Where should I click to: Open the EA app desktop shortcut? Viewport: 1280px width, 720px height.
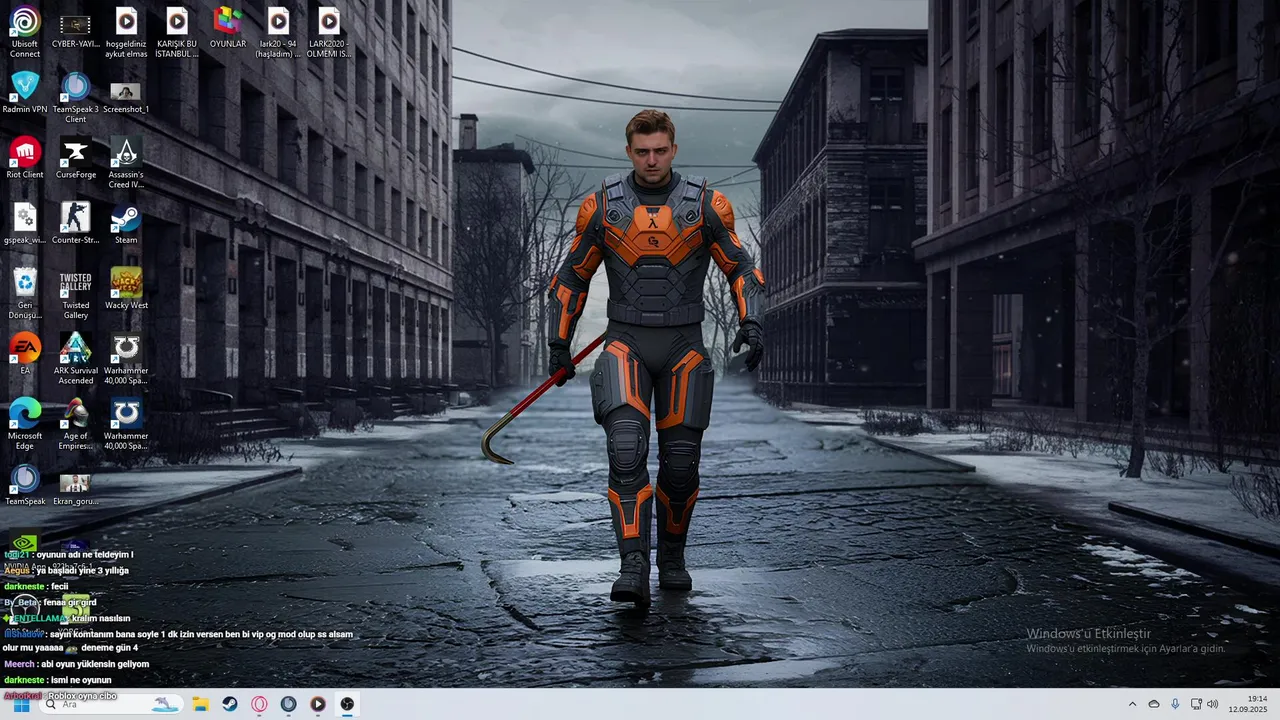[x=25, y=354]
